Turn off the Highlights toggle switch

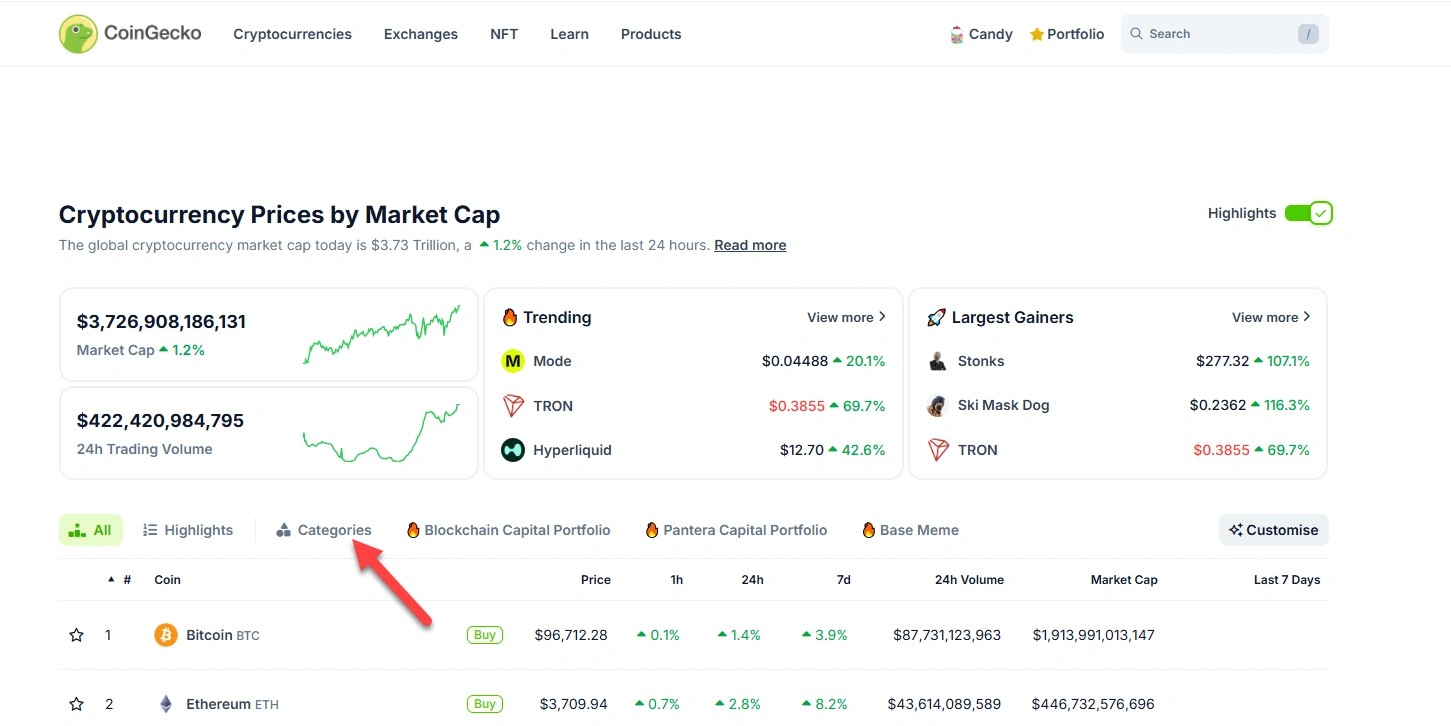[1308, 213]
